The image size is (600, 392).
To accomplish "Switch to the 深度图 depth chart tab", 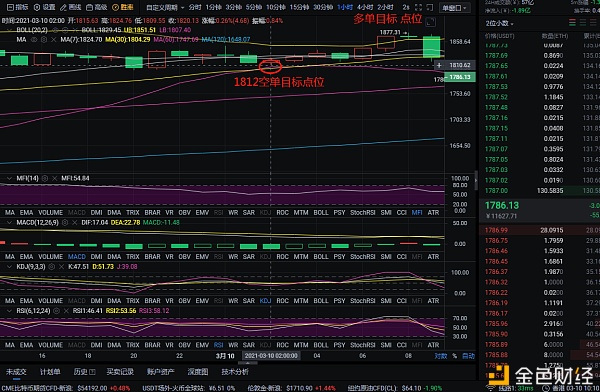I will pyautogui.click(x=198, y=372).
